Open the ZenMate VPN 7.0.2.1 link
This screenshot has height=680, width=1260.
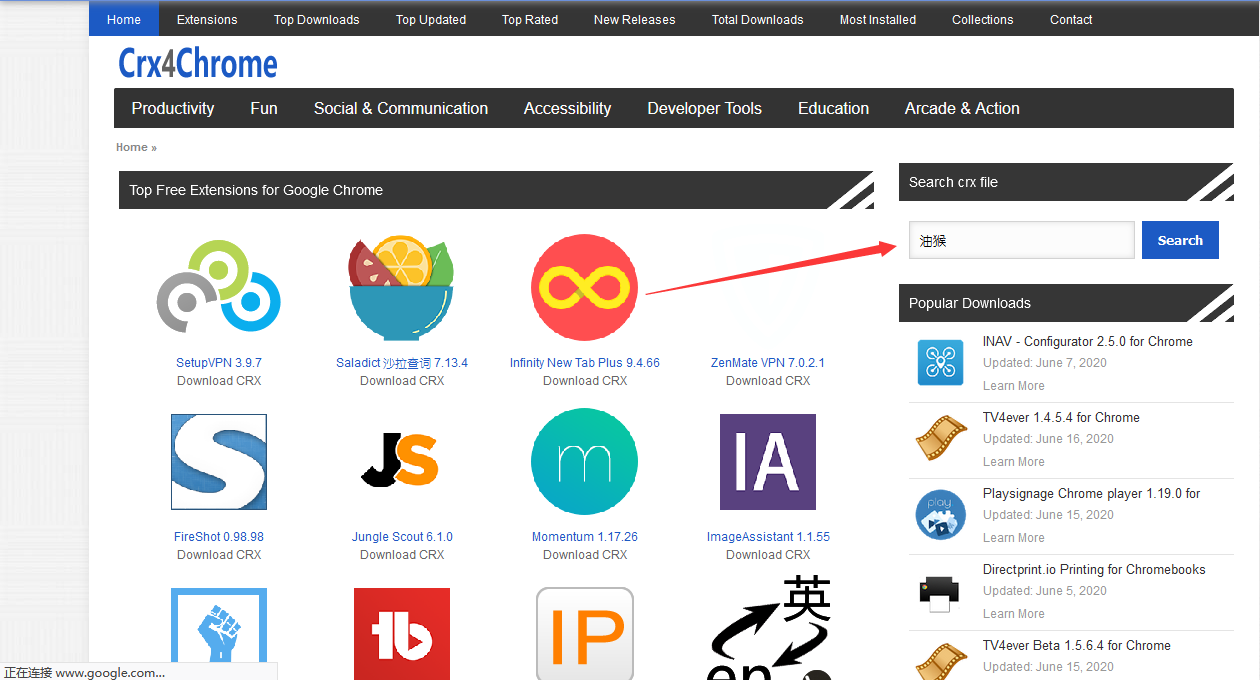pos(768,363)
